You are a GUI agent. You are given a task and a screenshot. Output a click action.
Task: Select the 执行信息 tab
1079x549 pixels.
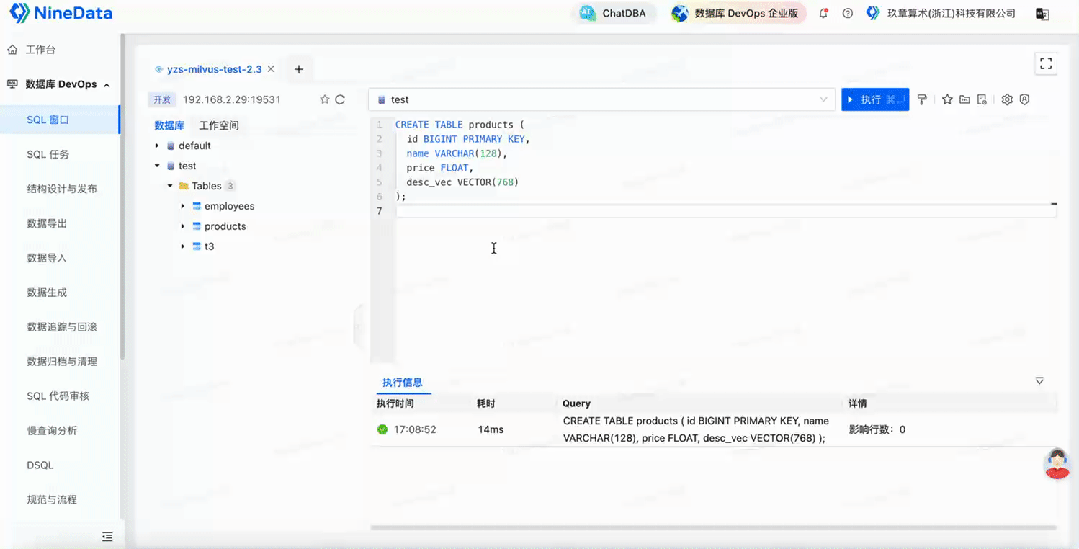[403, 383]
